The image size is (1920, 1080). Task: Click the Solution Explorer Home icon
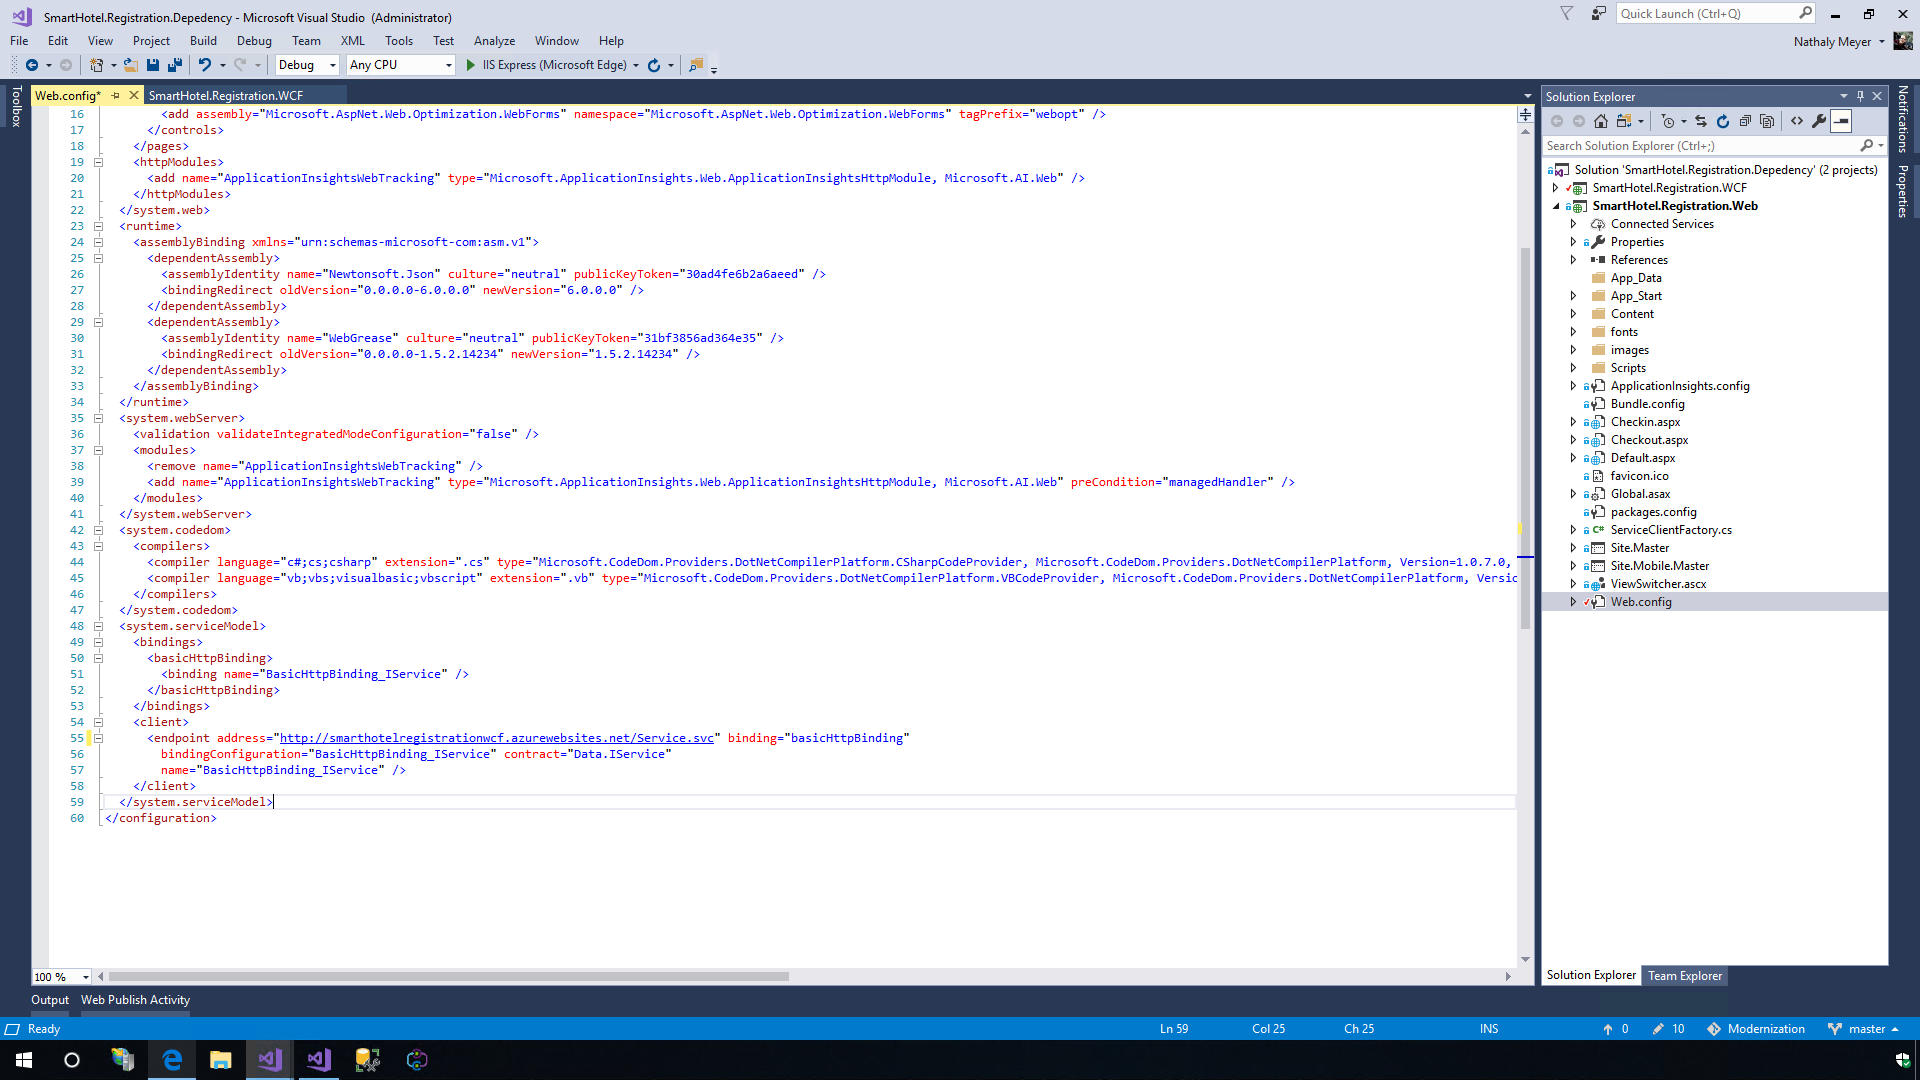click(1601, 121)
